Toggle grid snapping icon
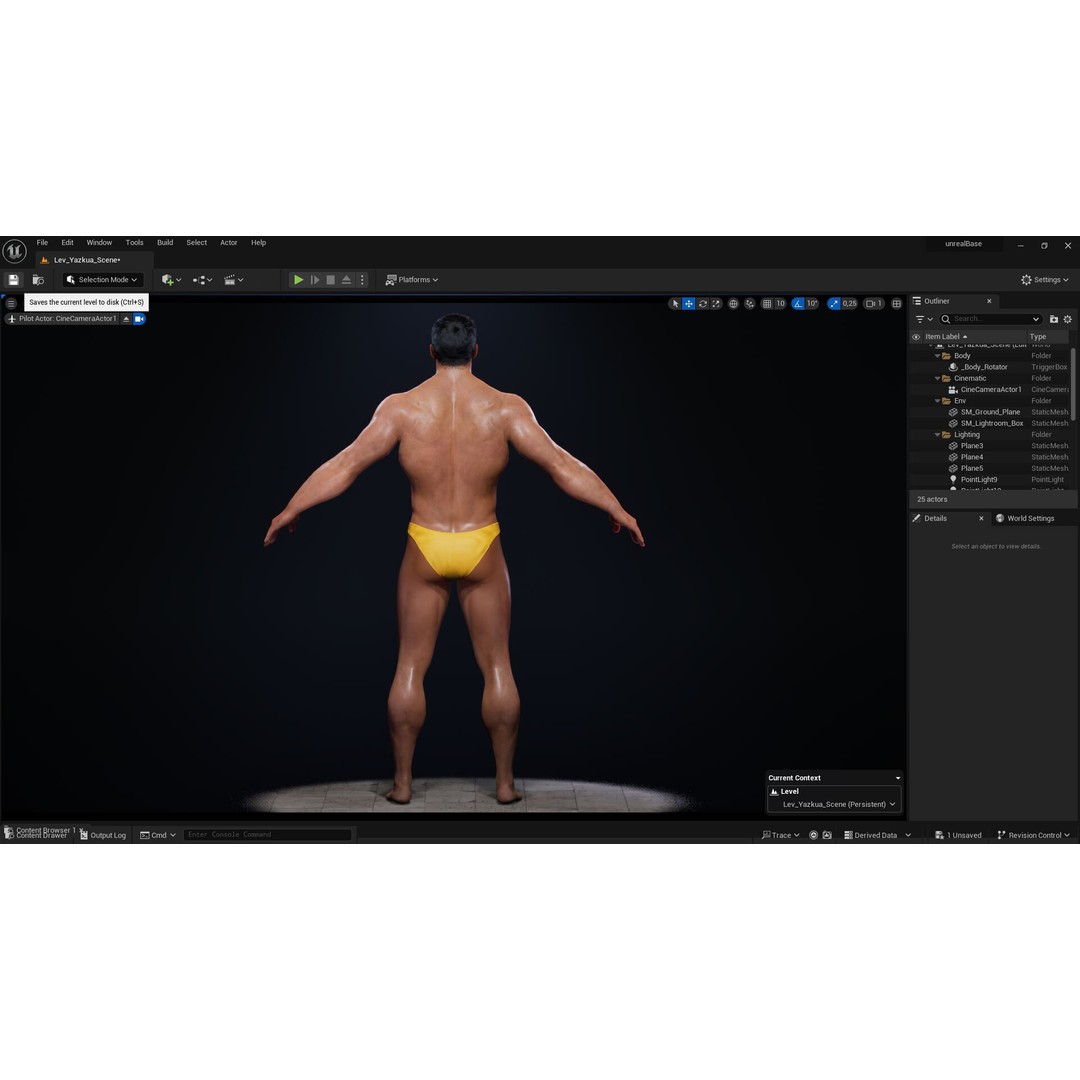 767,304
